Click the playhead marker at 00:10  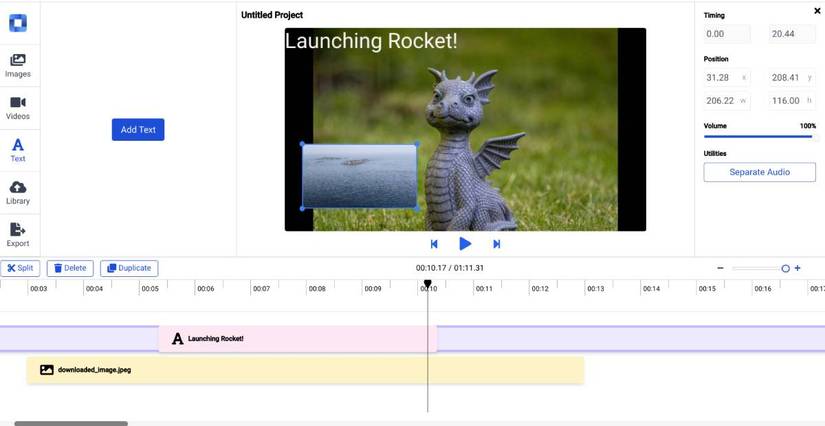tap(428, 284)
